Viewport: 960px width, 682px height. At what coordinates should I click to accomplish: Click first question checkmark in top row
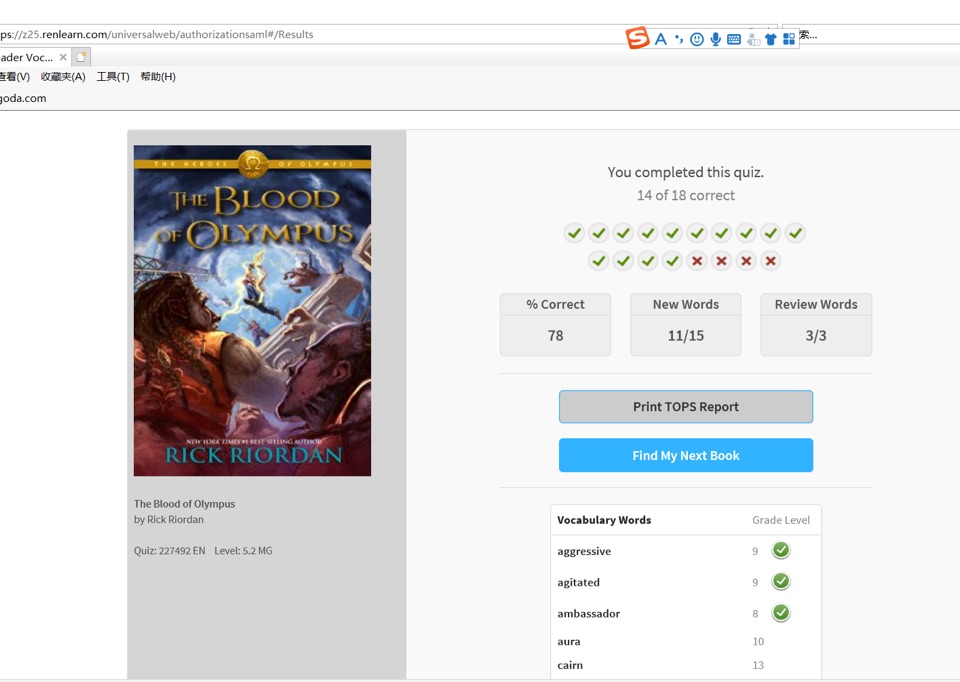pyautogui.click(x=574, y=233)
